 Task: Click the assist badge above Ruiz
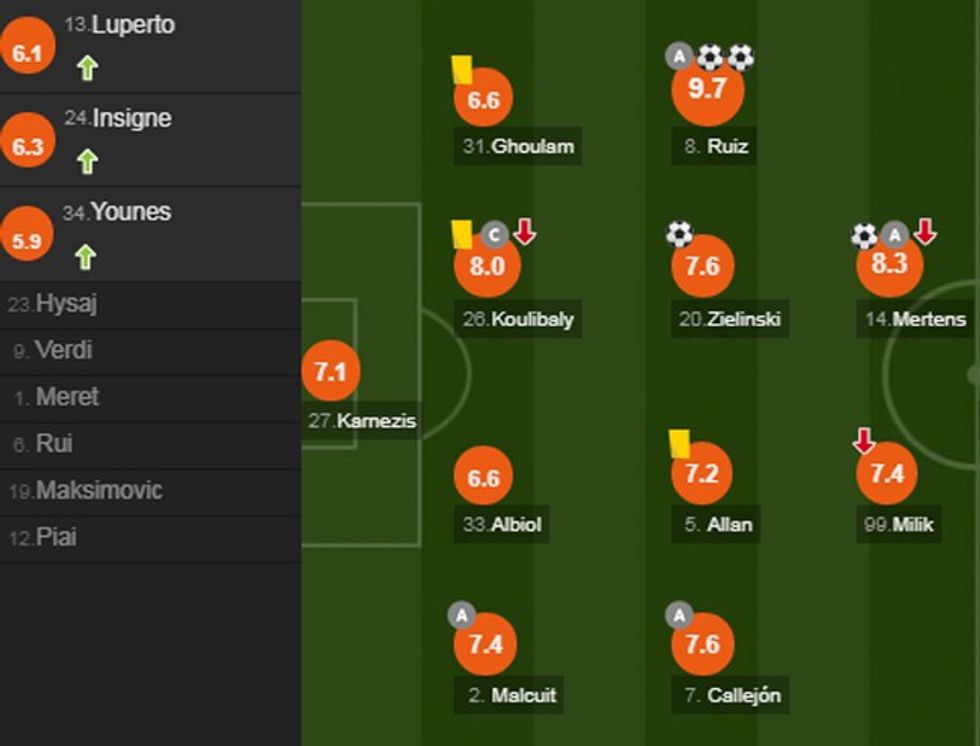[680, 57]
